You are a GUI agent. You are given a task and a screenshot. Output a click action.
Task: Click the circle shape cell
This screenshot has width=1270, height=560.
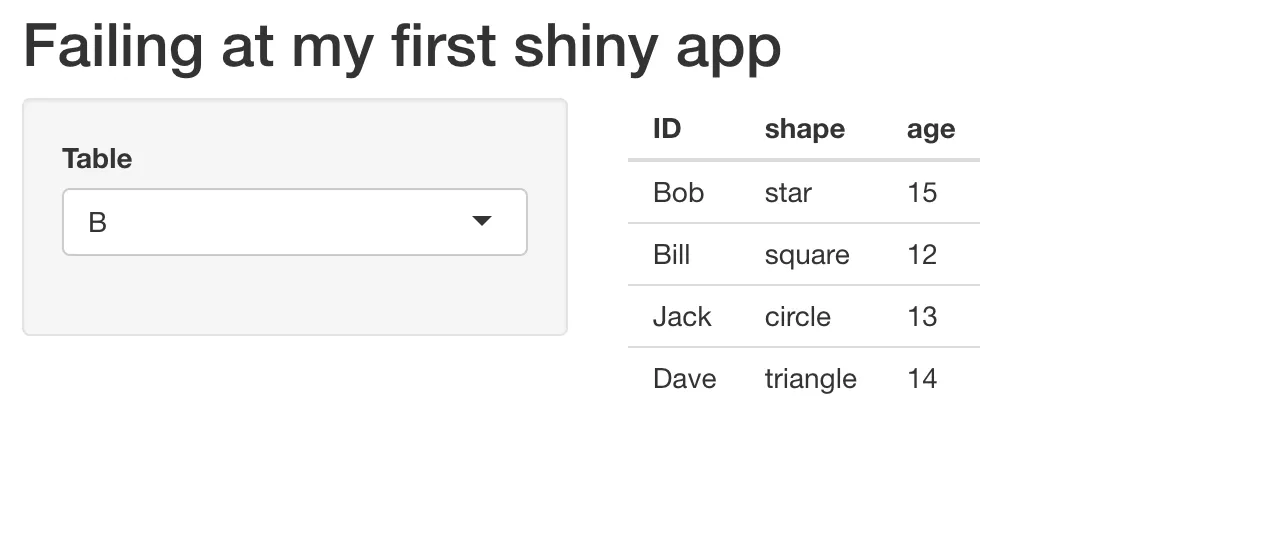pos(797,316)
